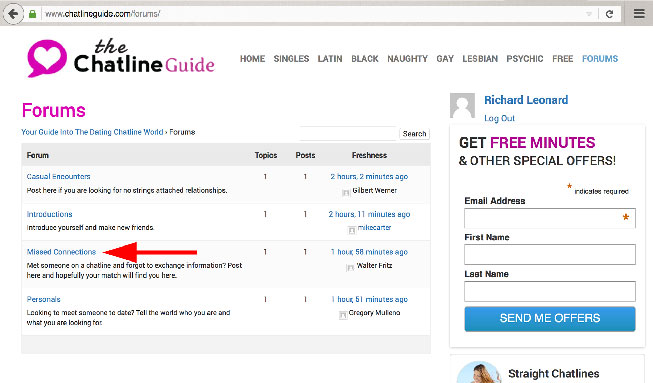Focus the Email Address input field

tap(550, 218)
